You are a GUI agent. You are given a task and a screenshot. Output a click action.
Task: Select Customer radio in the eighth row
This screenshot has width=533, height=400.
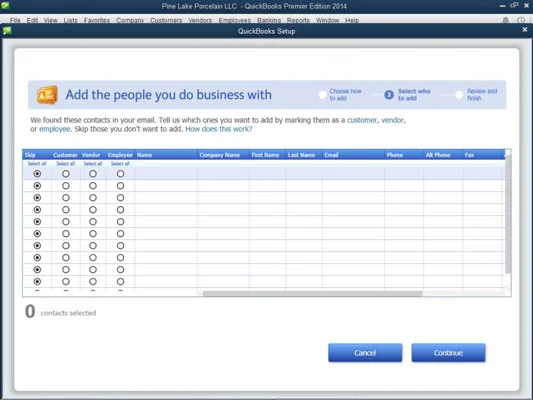pyautogui.click(x=66, y=258)
